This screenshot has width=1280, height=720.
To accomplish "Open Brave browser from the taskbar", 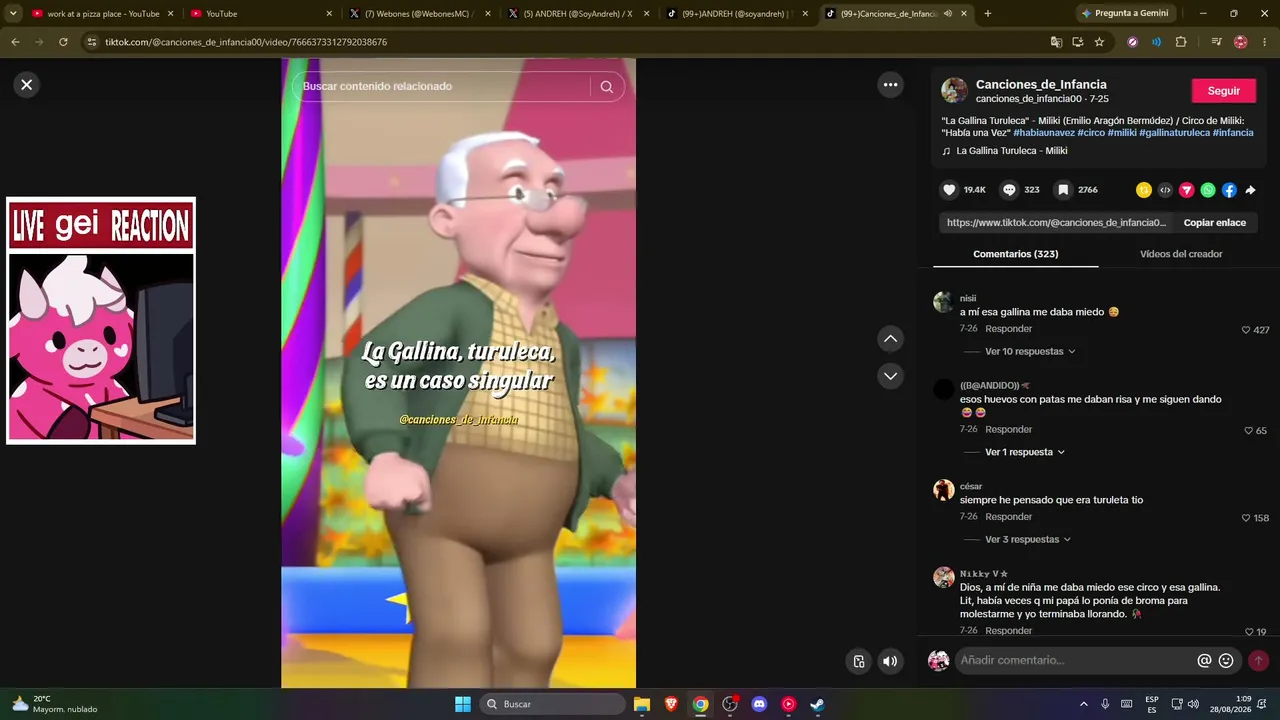I will pos(671,704).
